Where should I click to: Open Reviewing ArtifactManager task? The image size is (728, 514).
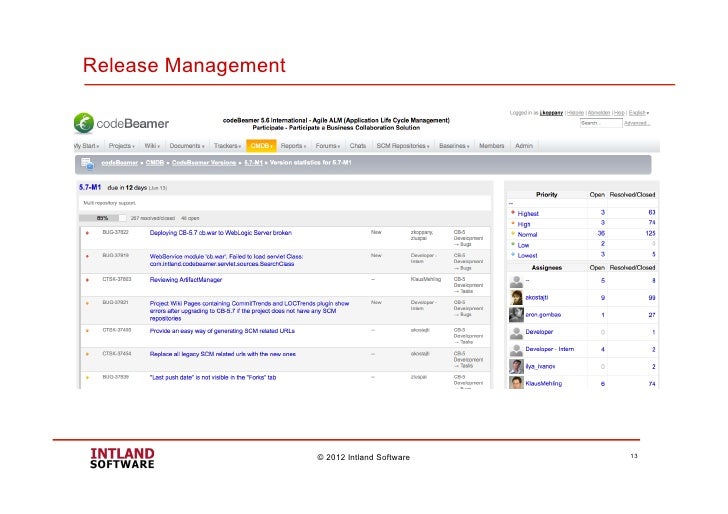point(186,280)
